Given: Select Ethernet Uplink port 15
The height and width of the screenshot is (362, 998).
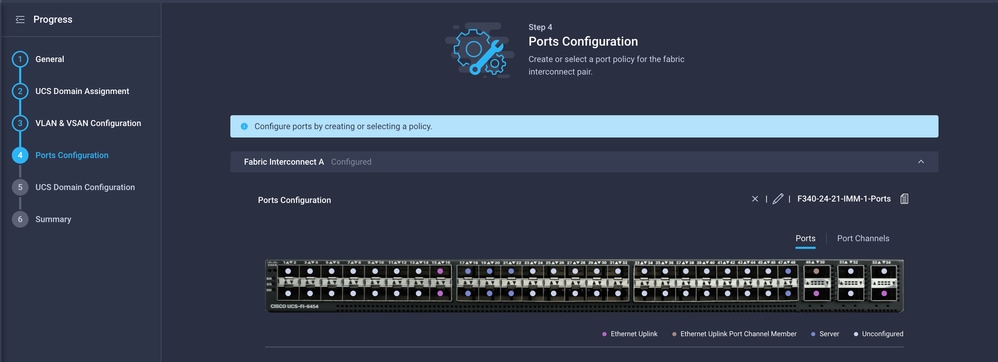Looking at the screenshot, I should [x=440, y=271].
